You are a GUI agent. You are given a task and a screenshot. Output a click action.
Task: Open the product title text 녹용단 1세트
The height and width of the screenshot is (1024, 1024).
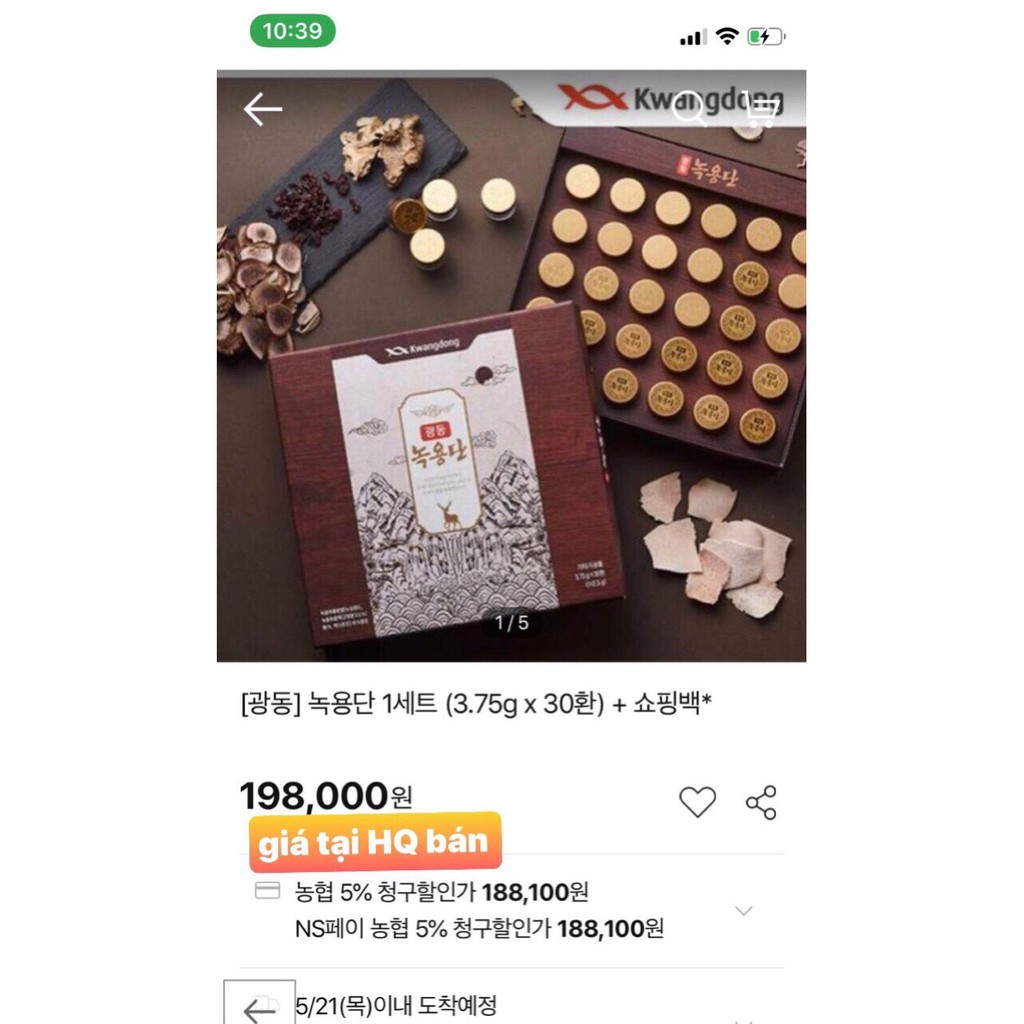(475, 706)
